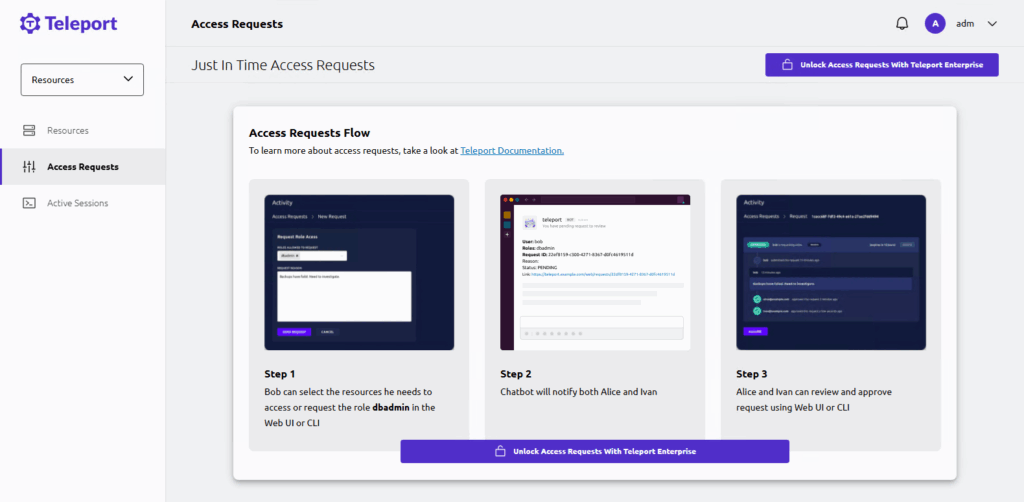Expand the Resources dropdown selector
The height and width of the screenshot is (502, 1024).
[x=82, y=80]
